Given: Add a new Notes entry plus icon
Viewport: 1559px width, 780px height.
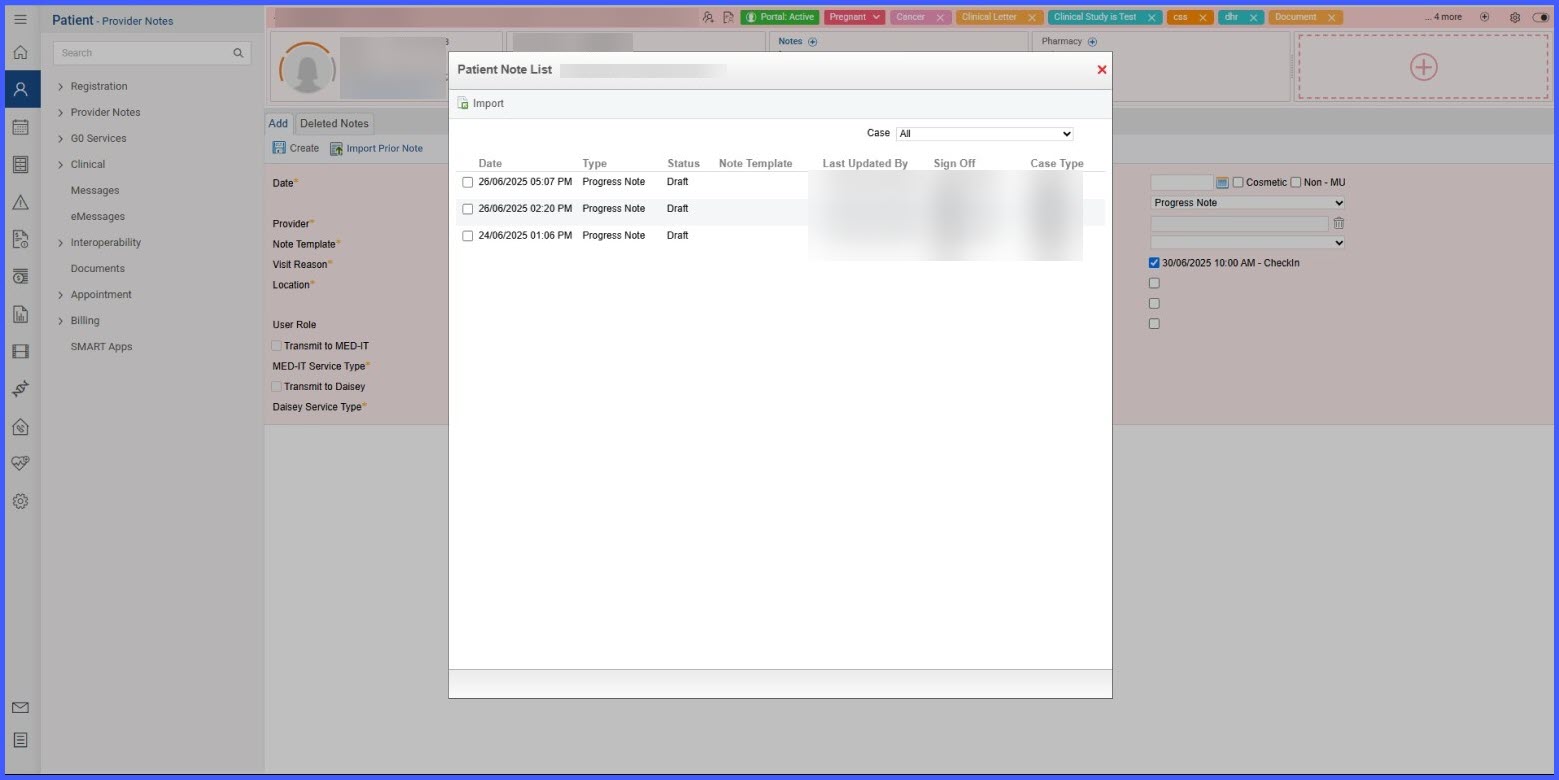Looking at the screenshot, I should coord(812,42).
